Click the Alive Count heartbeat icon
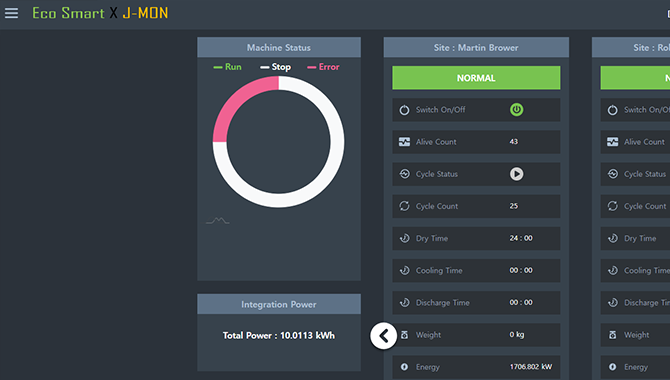The image size is (670, 380). click(x=404, y=142)
